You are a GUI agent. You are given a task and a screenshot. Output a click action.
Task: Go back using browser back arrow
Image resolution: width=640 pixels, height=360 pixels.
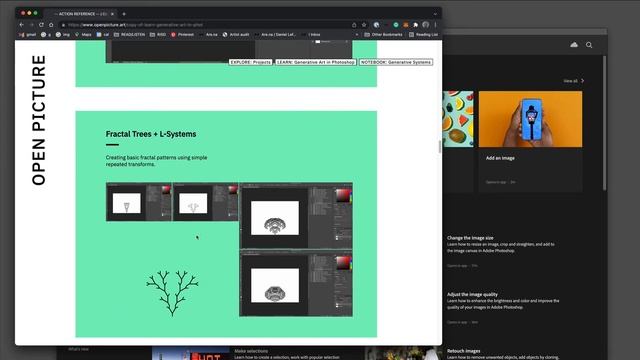coord(22,25)
